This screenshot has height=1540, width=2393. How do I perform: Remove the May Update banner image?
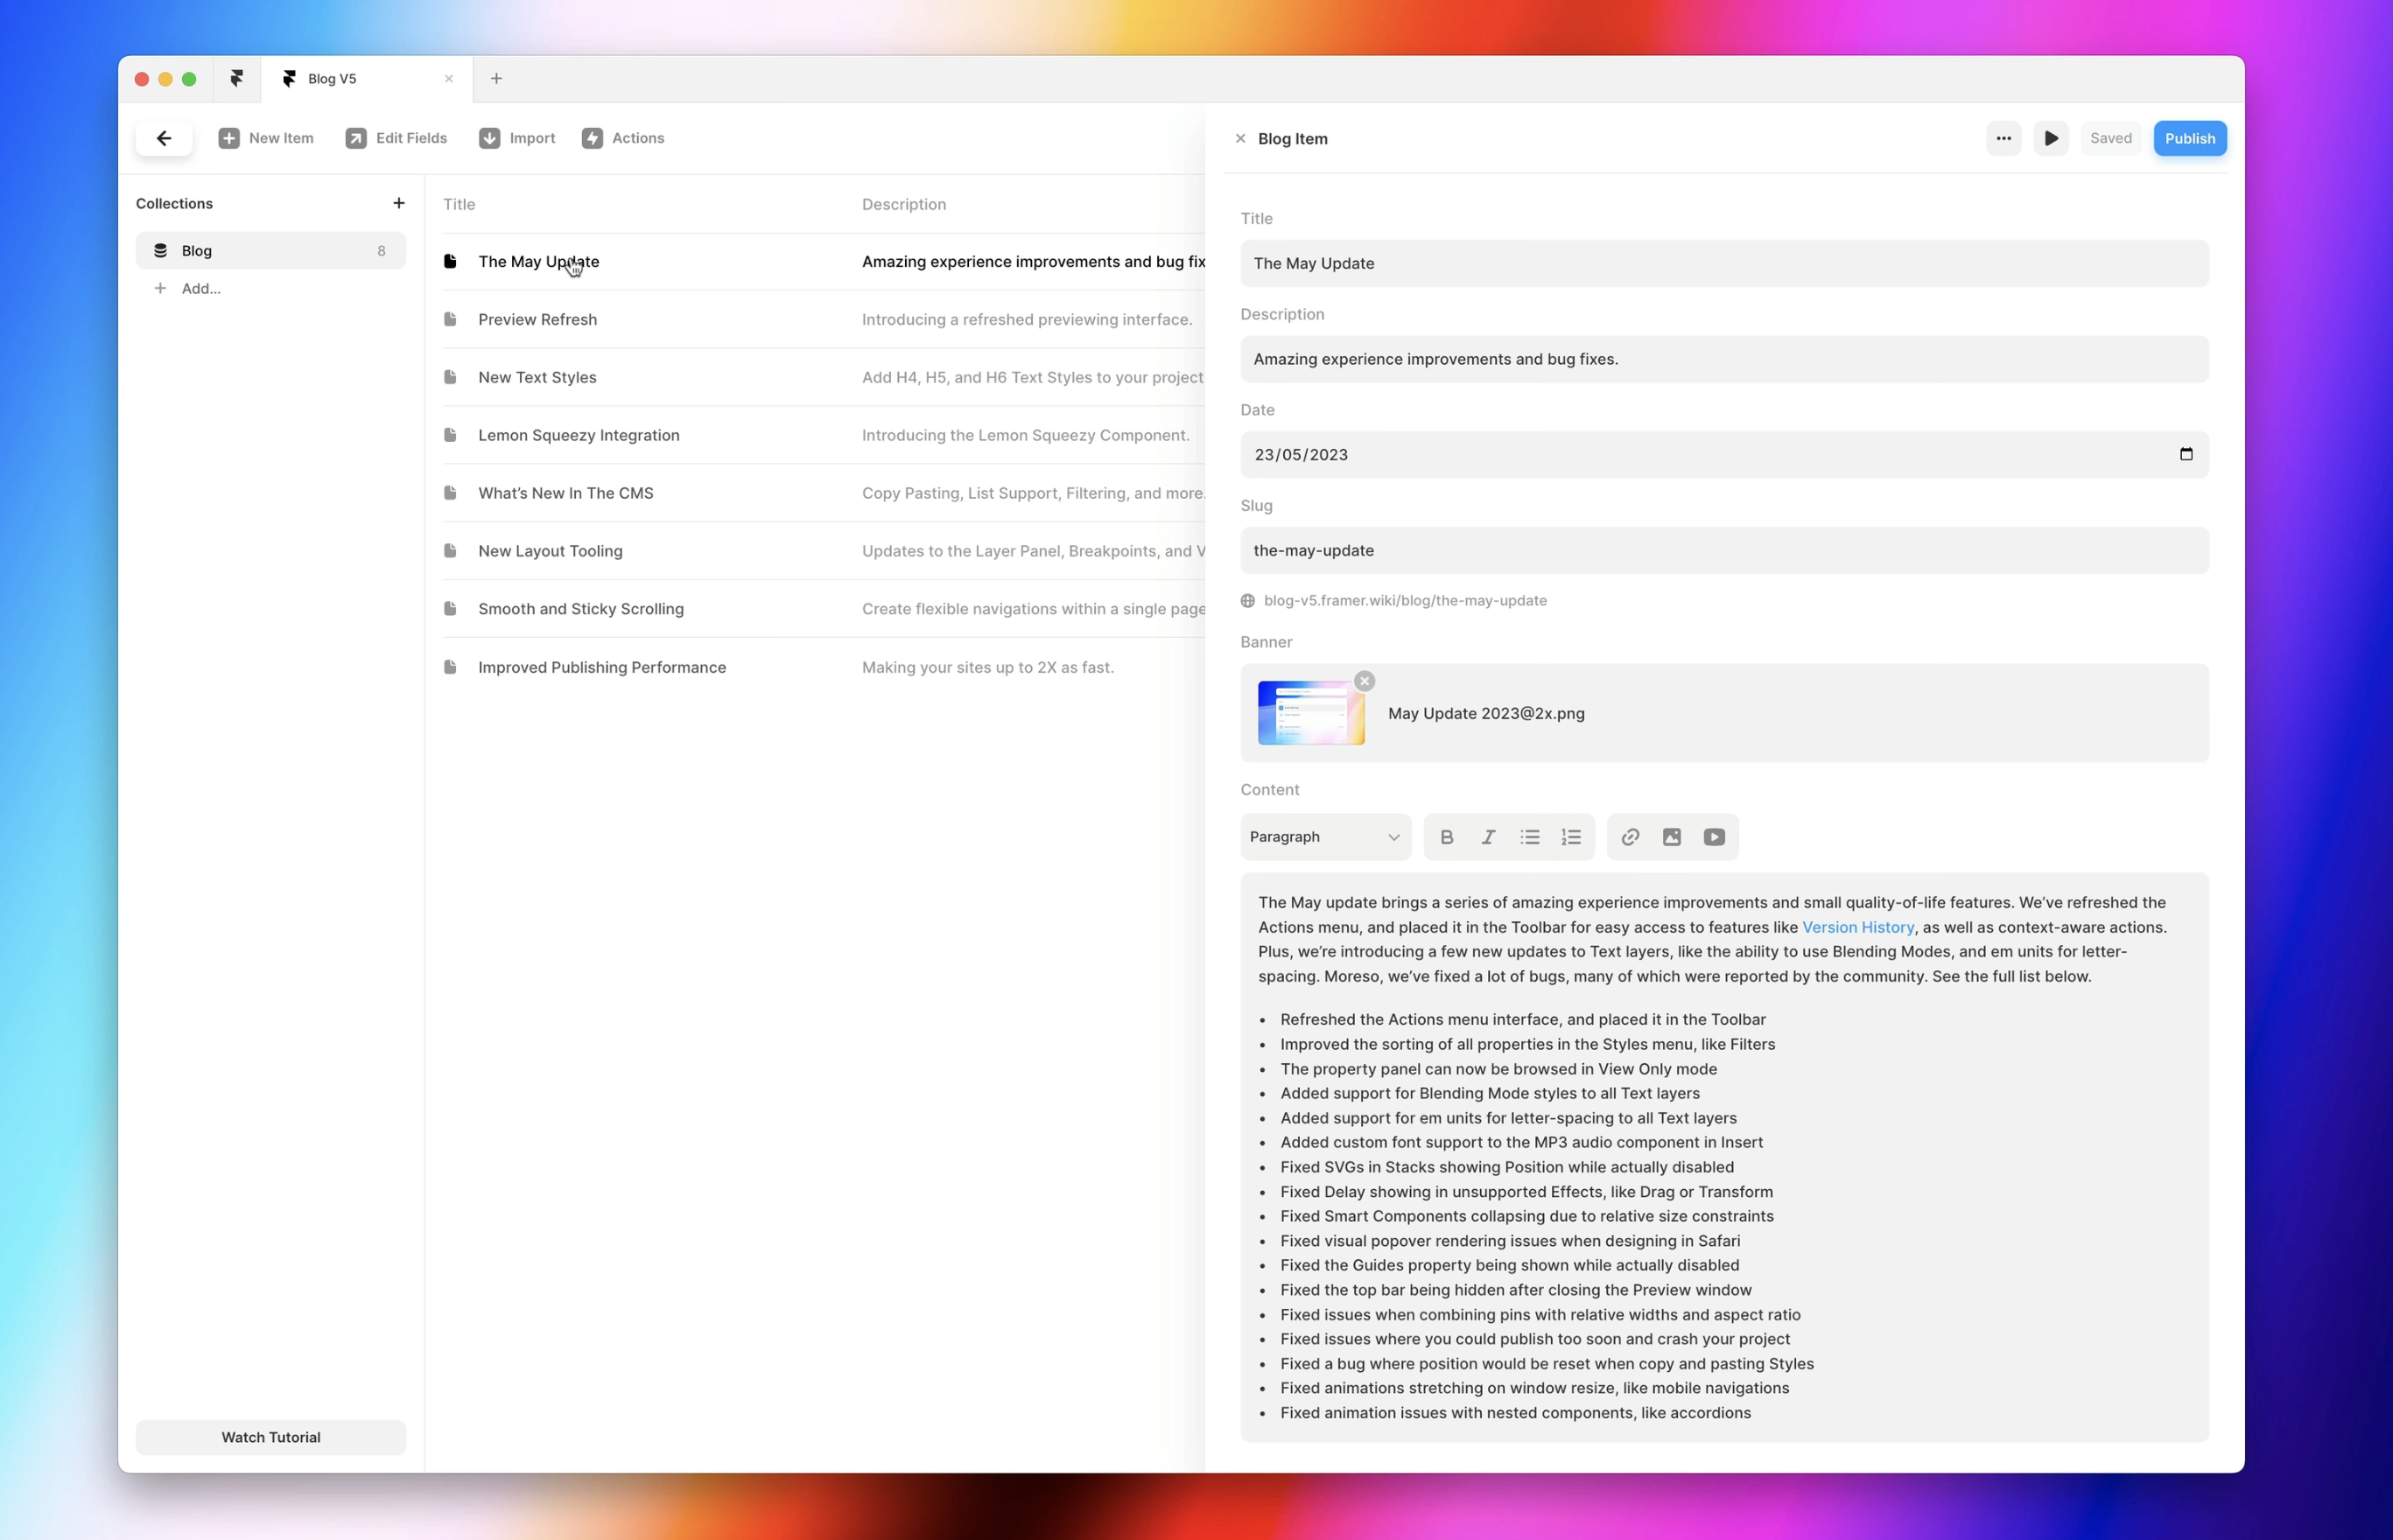[1364, 681]
